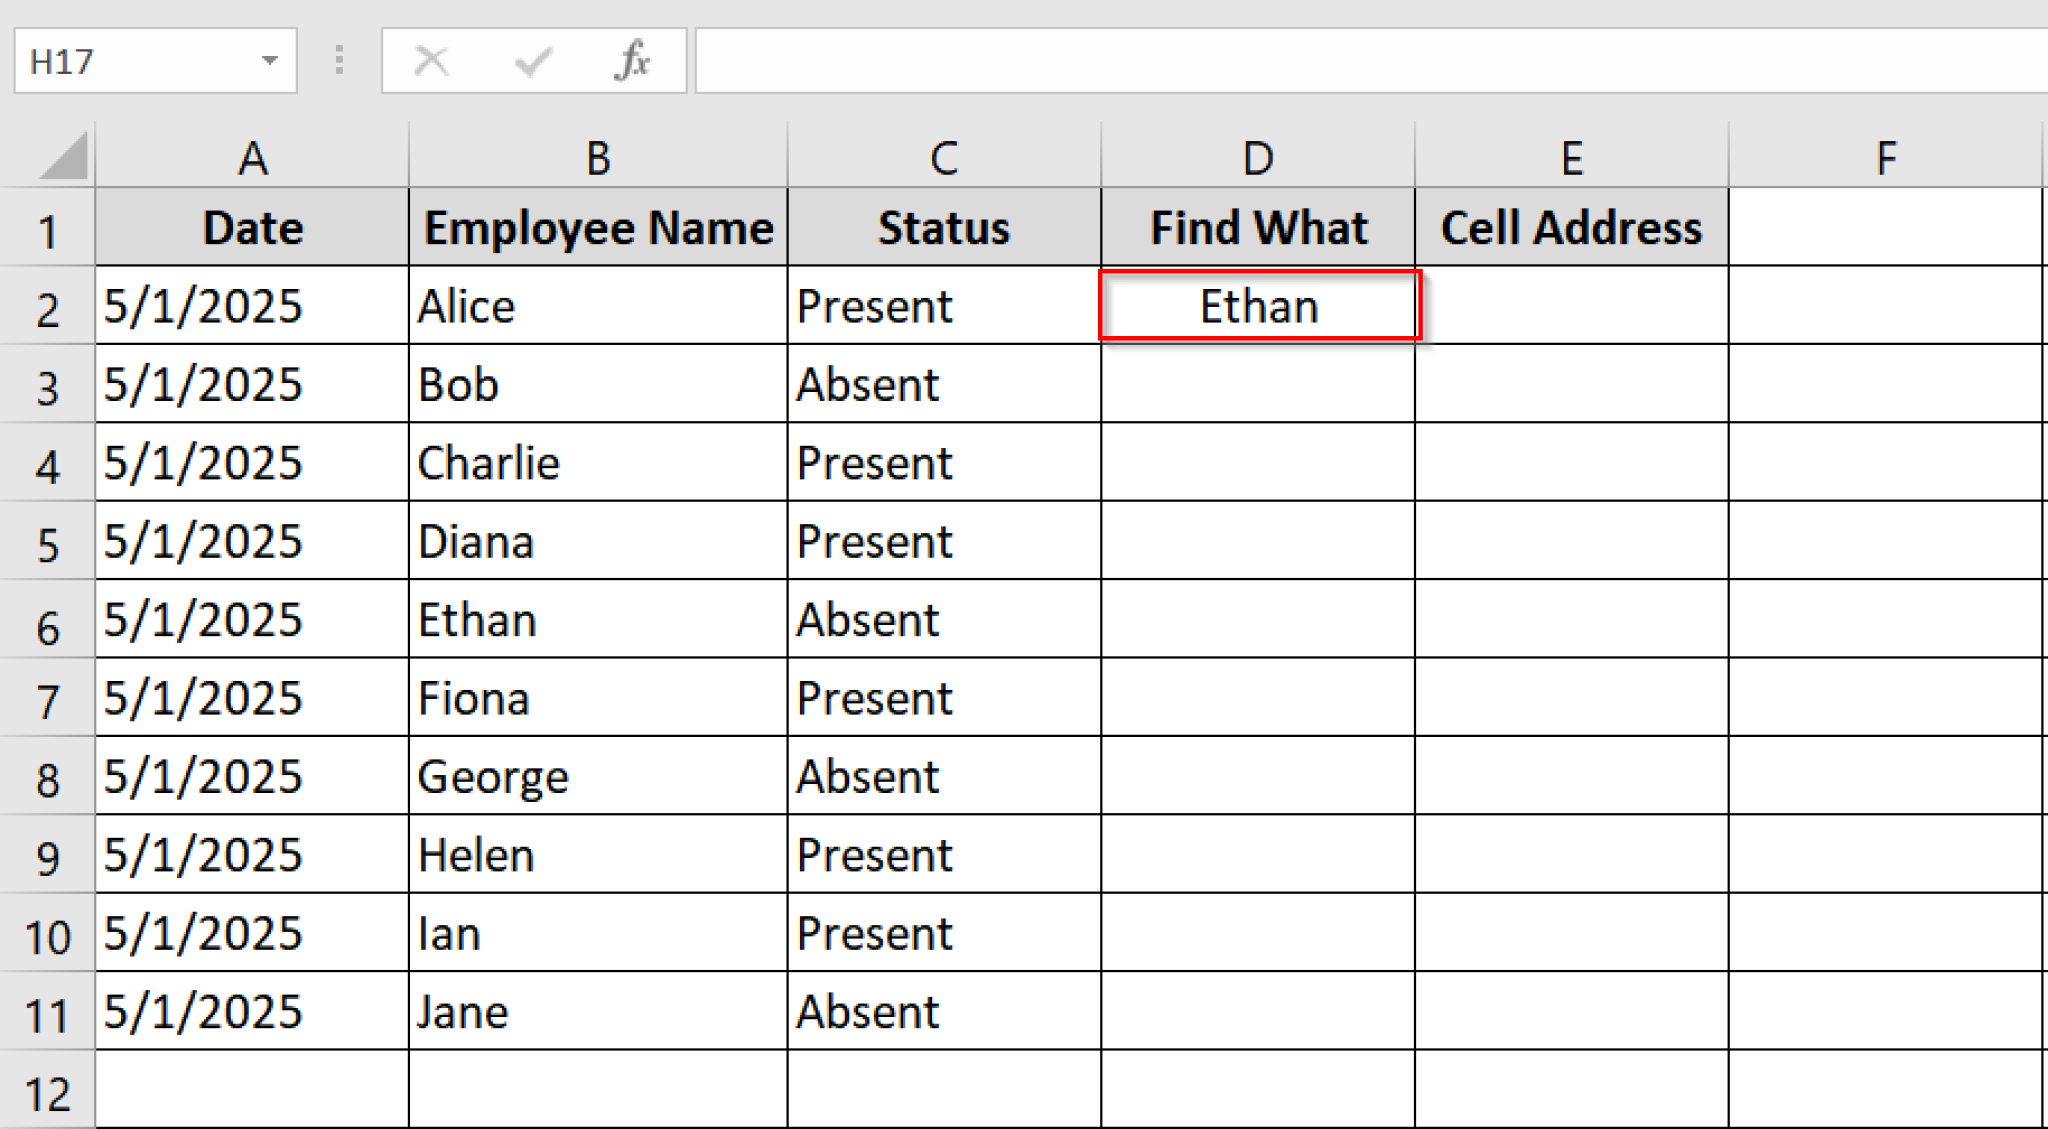Select empty cell under Cell Address header
The image size is (2048, 1129).
click(1571, 306)
